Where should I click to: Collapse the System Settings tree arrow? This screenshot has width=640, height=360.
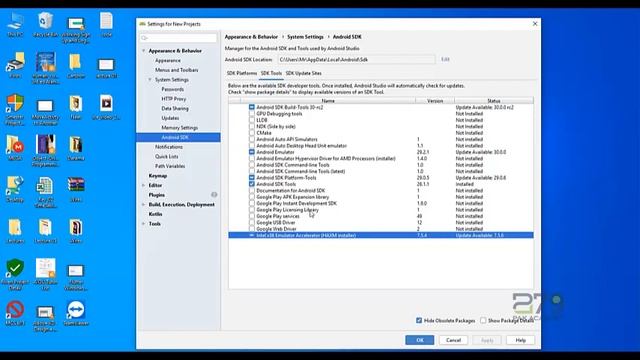click(150, 80)
